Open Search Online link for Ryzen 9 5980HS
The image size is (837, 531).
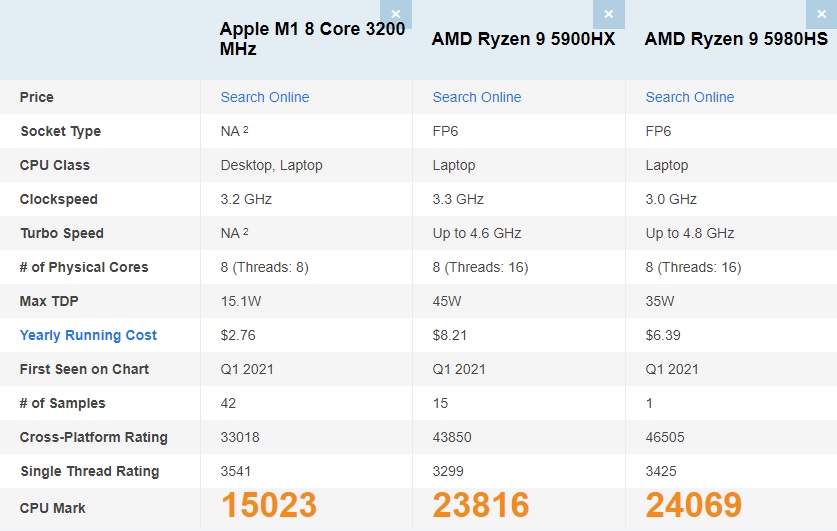[x=690, y=97]
